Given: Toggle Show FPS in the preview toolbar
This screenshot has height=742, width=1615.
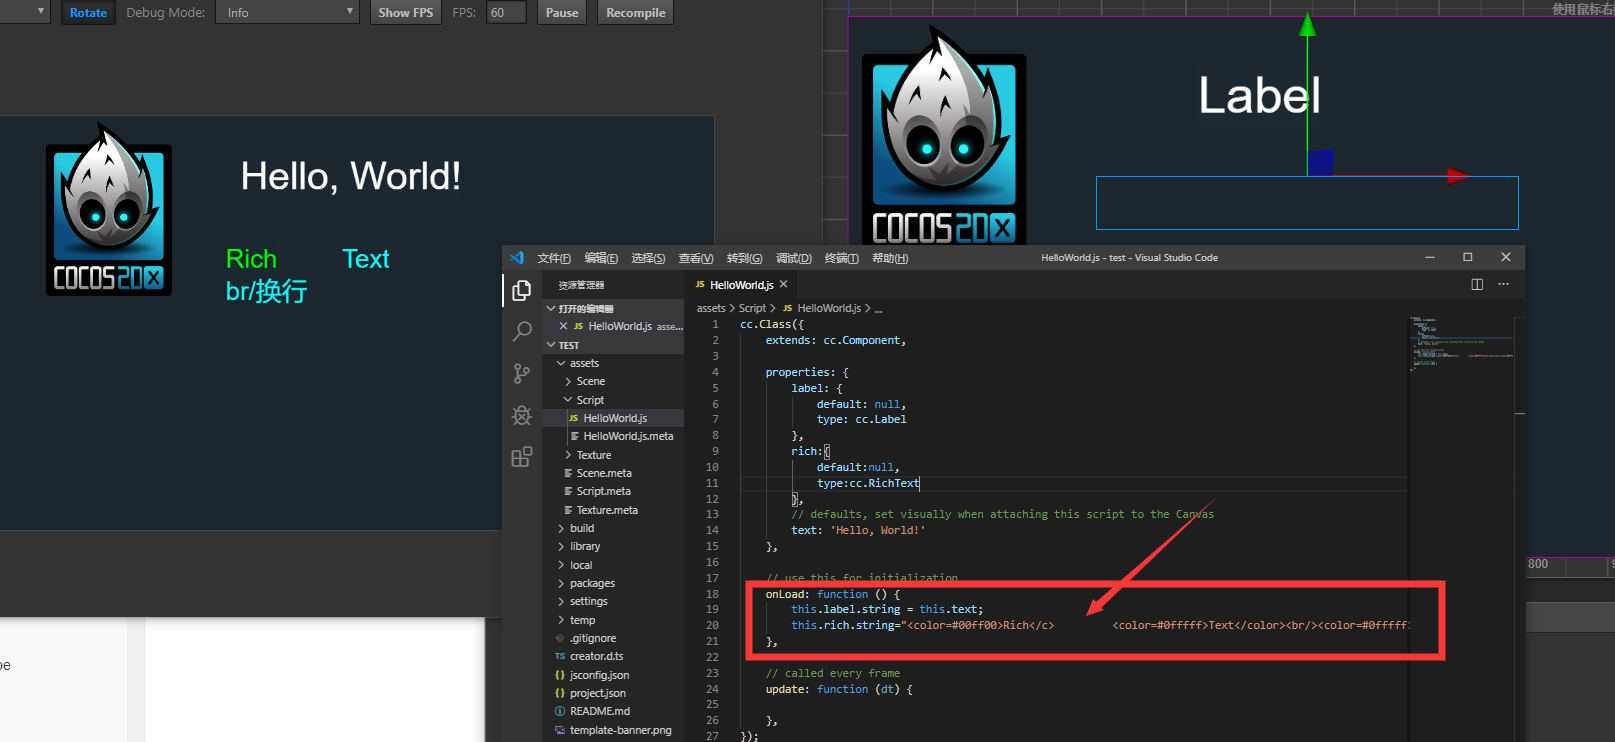Looking at the screenshot, I should pos(406,13).
